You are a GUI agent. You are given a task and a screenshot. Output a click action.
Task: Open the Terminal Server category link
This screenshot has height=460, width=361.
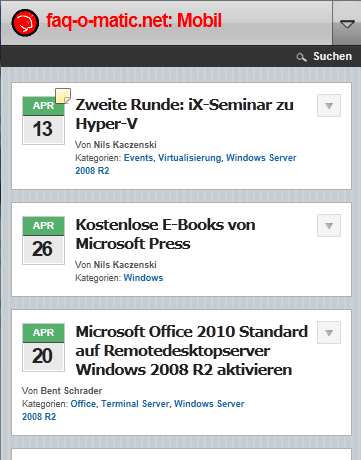point(135,404)
